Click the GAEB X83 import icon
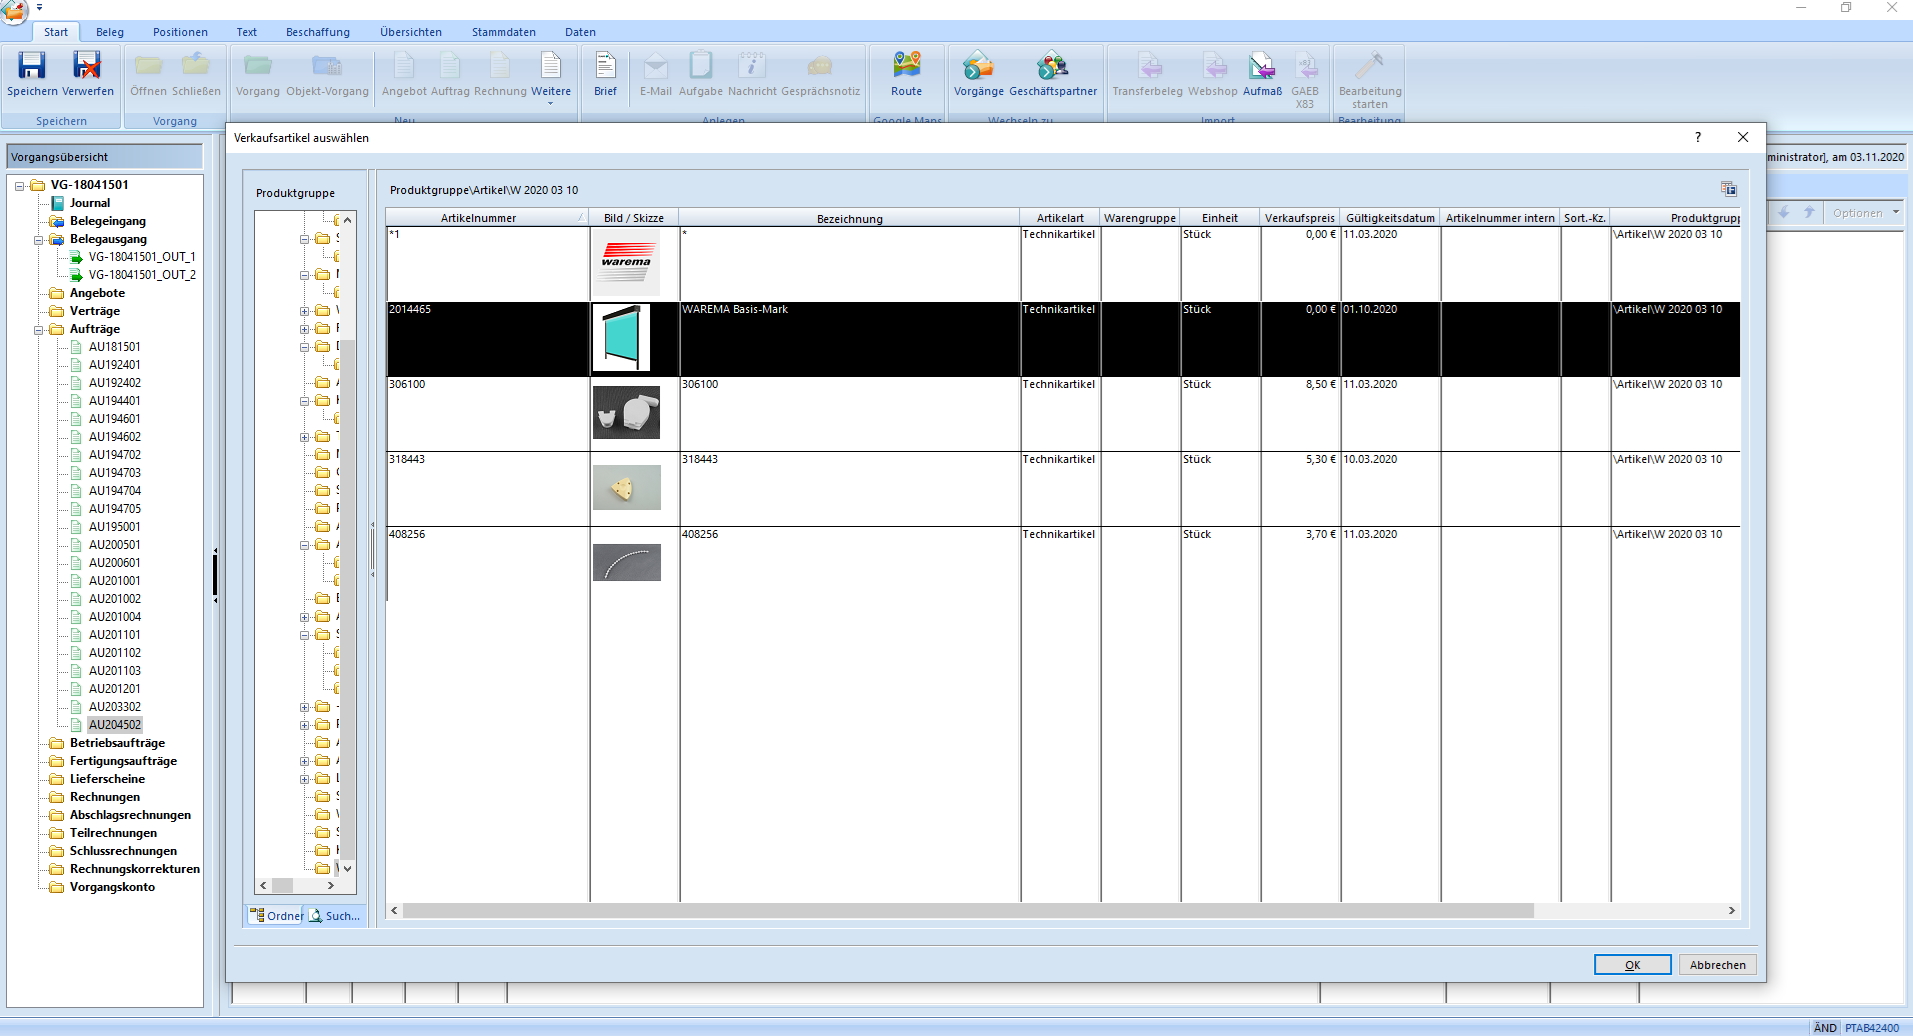1913x1036 pixels. (x=1305, y=66)
